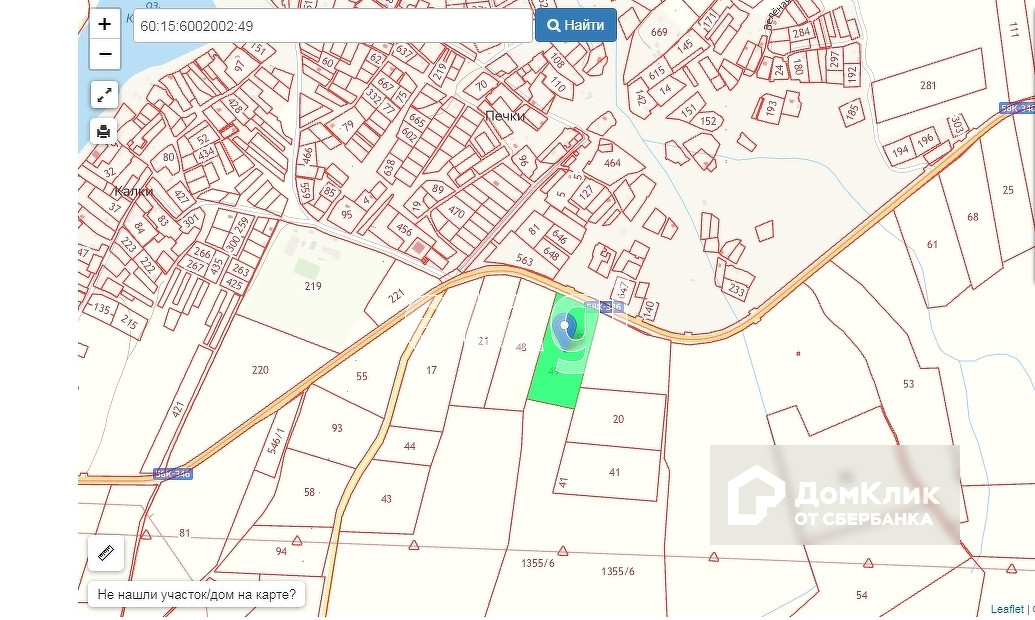Select land parcel 20

tap(618, 419)
